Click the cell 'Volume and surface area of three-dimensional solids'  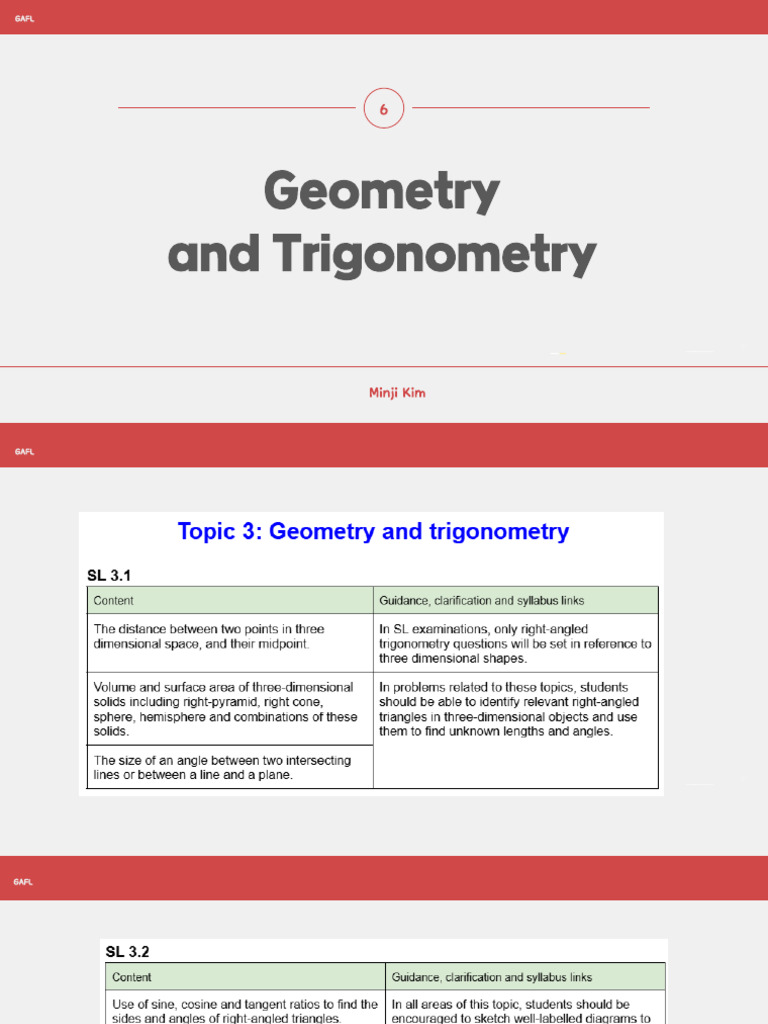click(x=230, y=709)
